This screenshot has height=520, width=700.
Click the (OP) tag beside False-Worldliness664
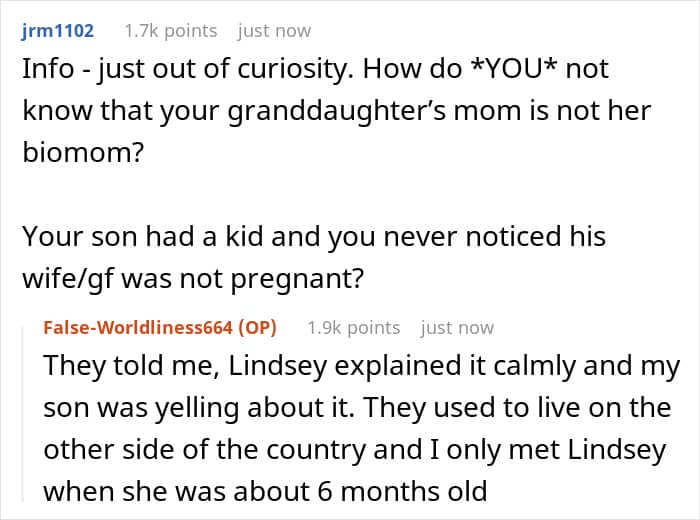258,328
